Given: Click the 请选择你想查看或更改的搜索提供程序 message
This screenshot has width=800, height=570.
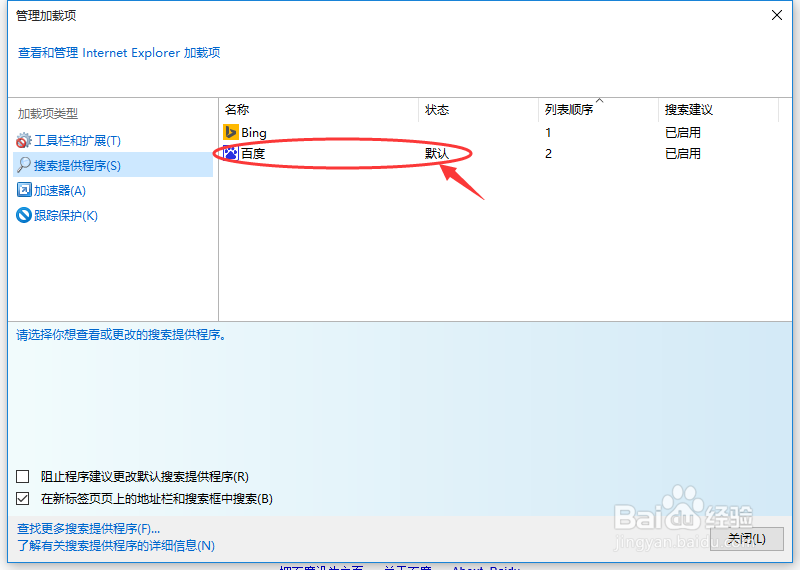Looking at the screenshot, I should (x=121, y=335).
